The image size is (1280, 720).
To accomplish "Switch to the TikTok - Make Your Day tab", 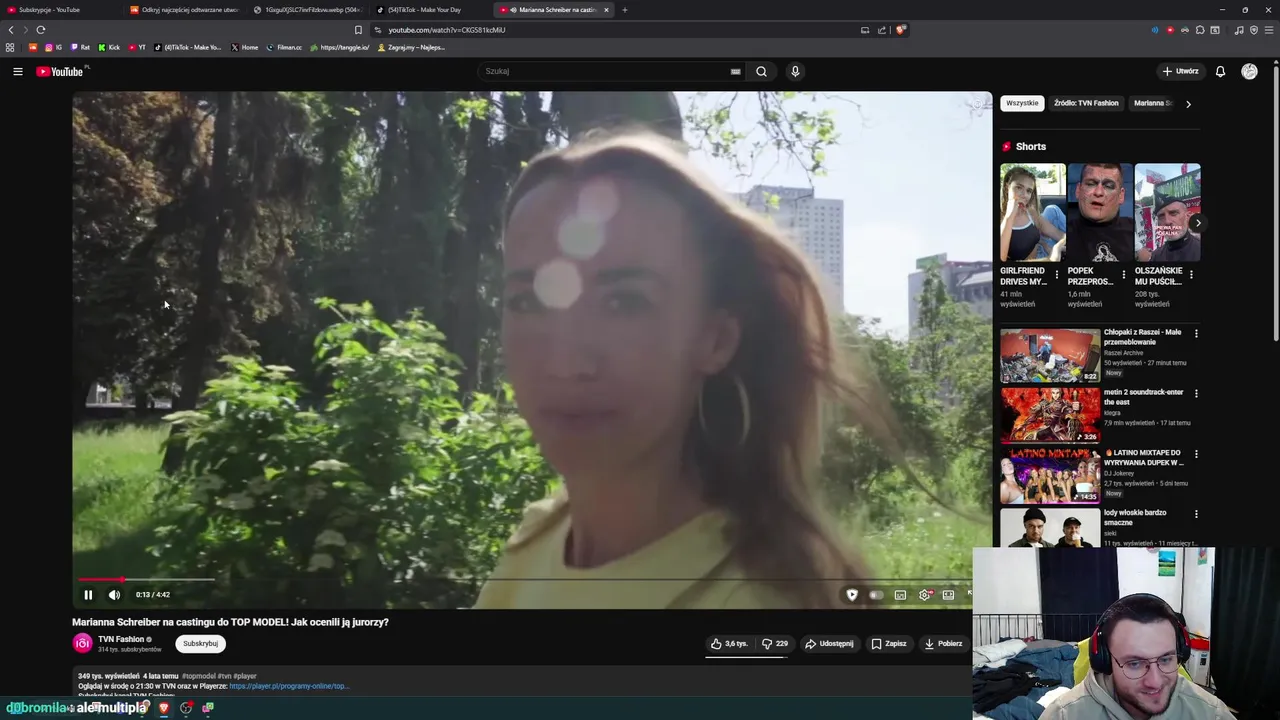I will (430, 10).
